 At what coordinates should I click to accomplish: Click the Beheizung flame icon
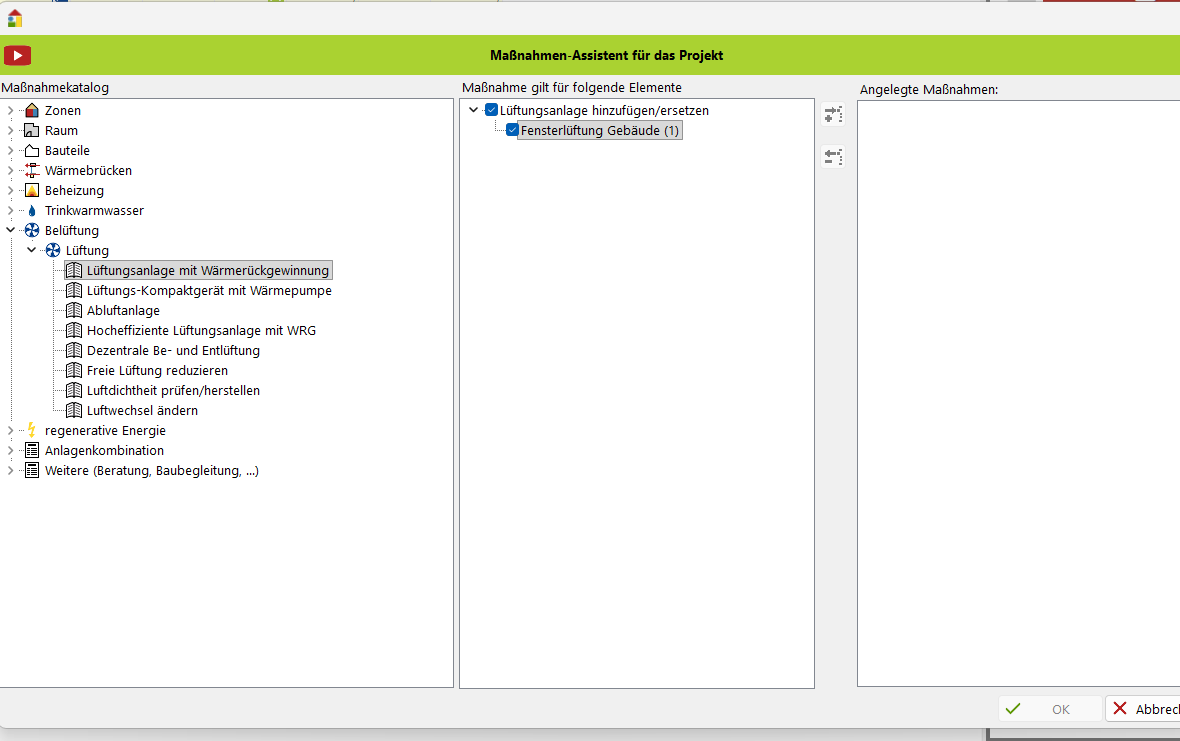(32, 191)
